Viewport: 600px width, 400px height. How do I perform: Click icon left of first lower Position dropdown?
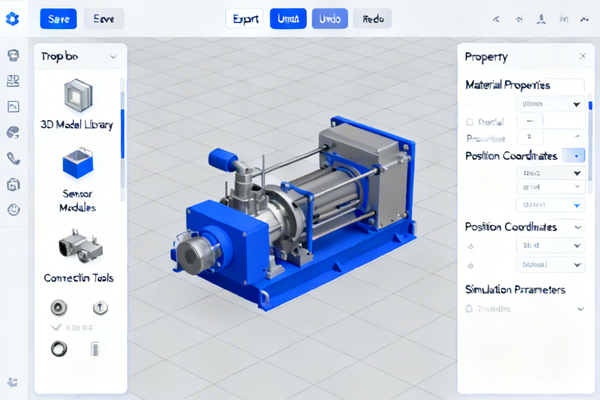coord(471,246)
